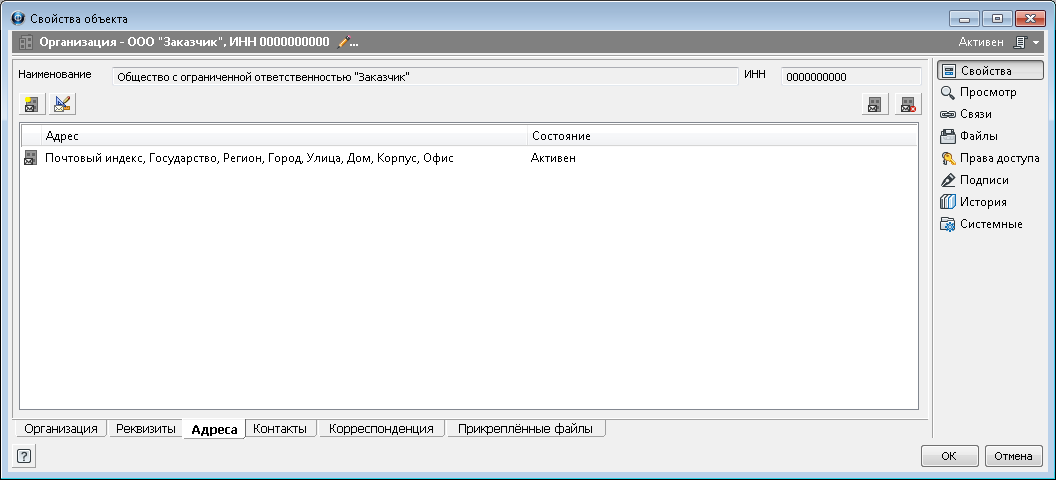Viewport: 1056px width, 480px height.
Task: Click the delete address icon with red cross
Action: pos(907,104)
